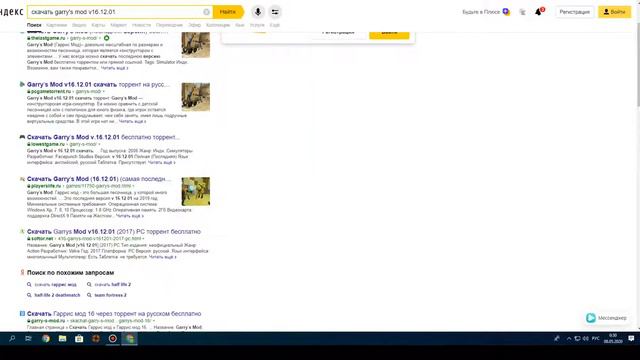This screenshot has width=640, height=360.
Task: Open 'Скачать Garrys Mod v16.12.01 (2017) PC' result
Action: (x=114, y=231)
